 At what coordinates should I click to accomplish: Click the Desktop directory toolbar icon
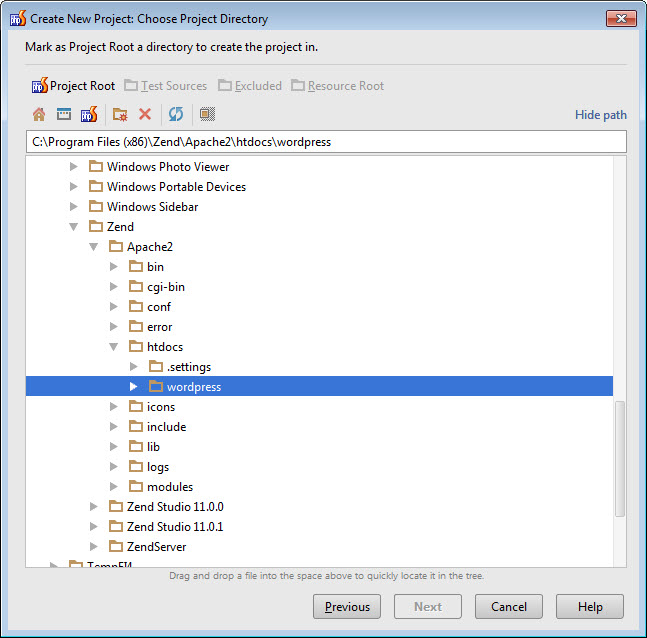coord(63,115)
